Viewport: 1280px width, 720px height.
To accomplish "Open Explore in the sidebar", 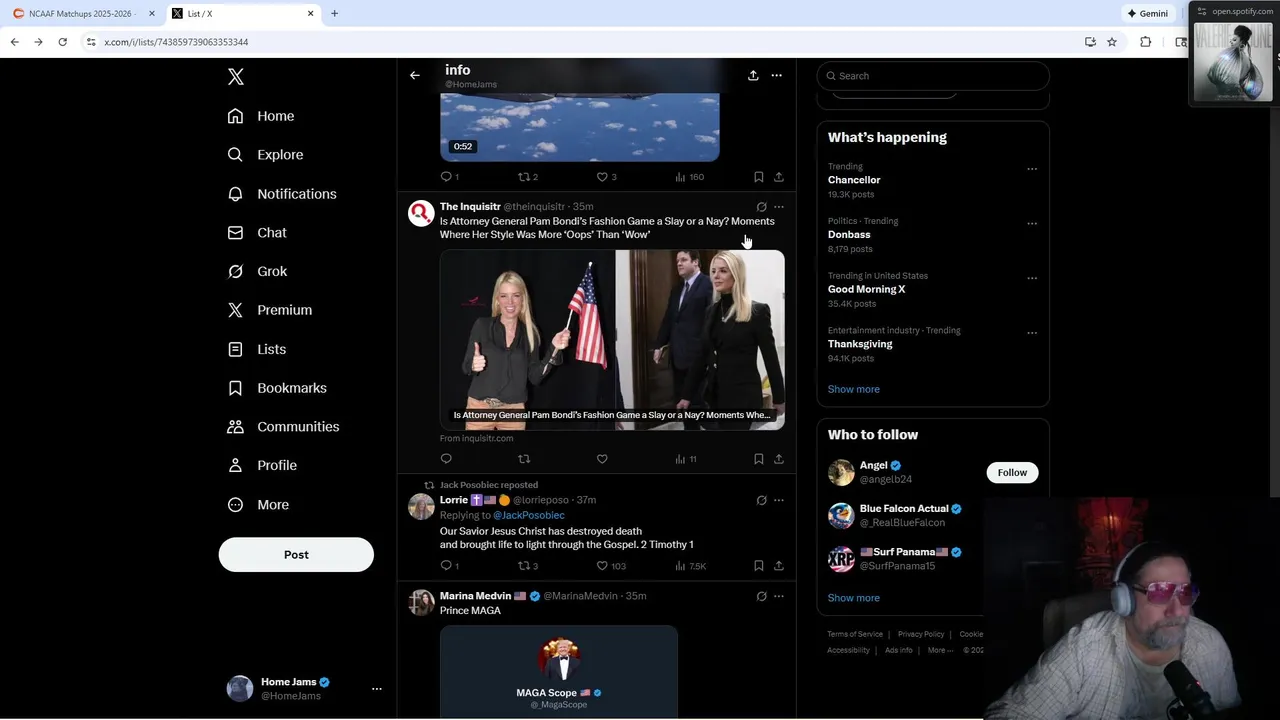I will (x=265, y=155).
